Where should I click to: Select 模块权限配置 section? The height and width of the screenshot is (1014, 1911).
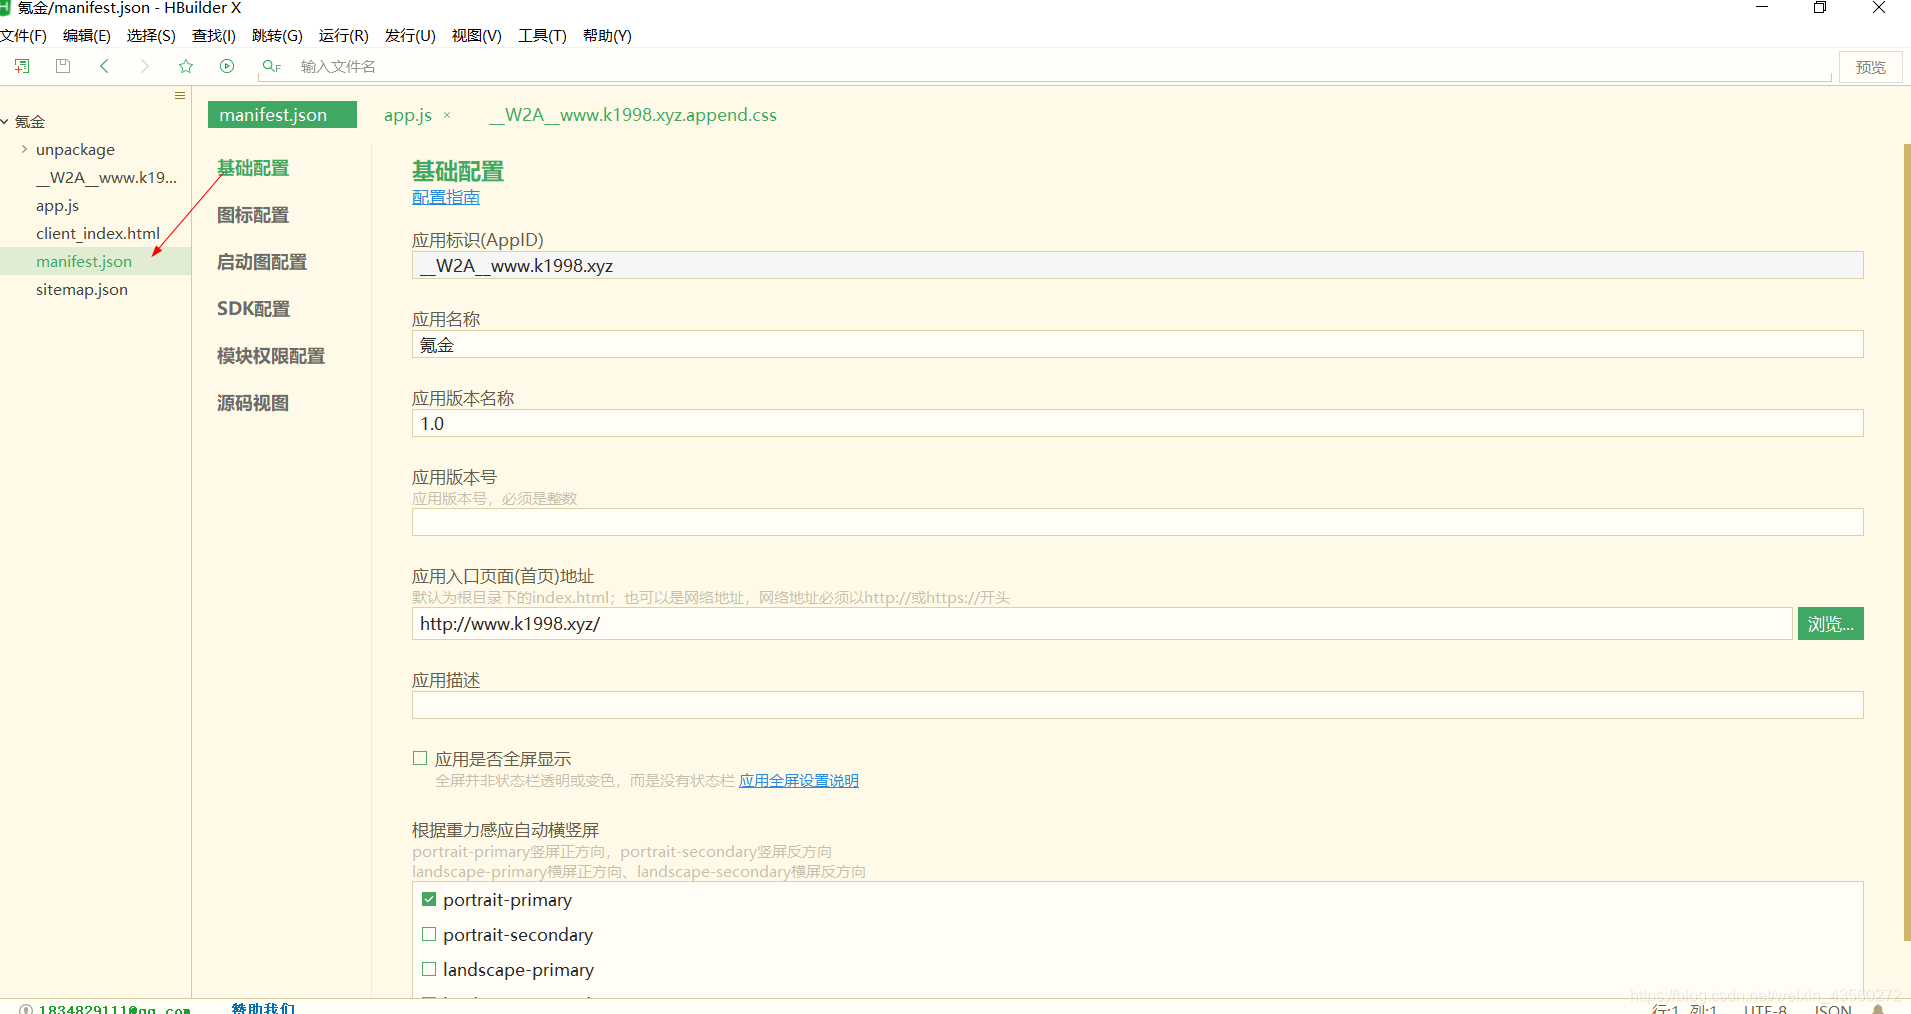pos(271,356)
